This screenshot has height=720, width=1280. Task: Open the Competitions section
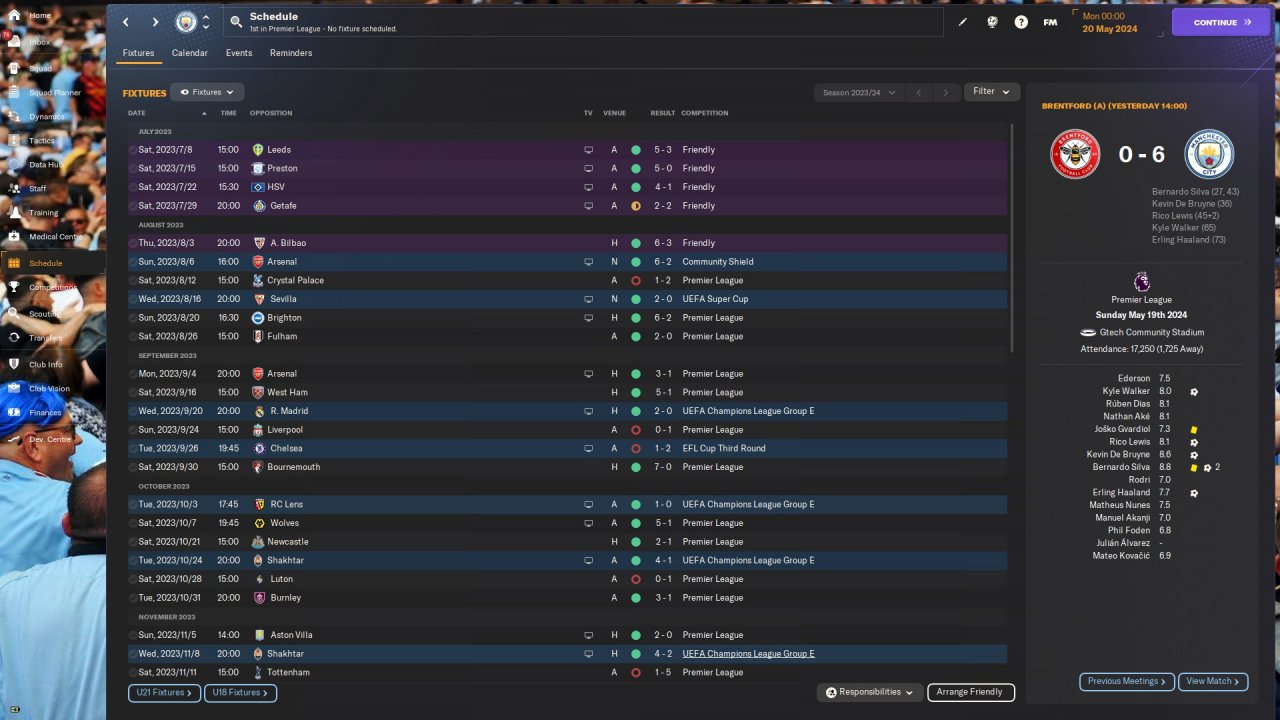52,287
